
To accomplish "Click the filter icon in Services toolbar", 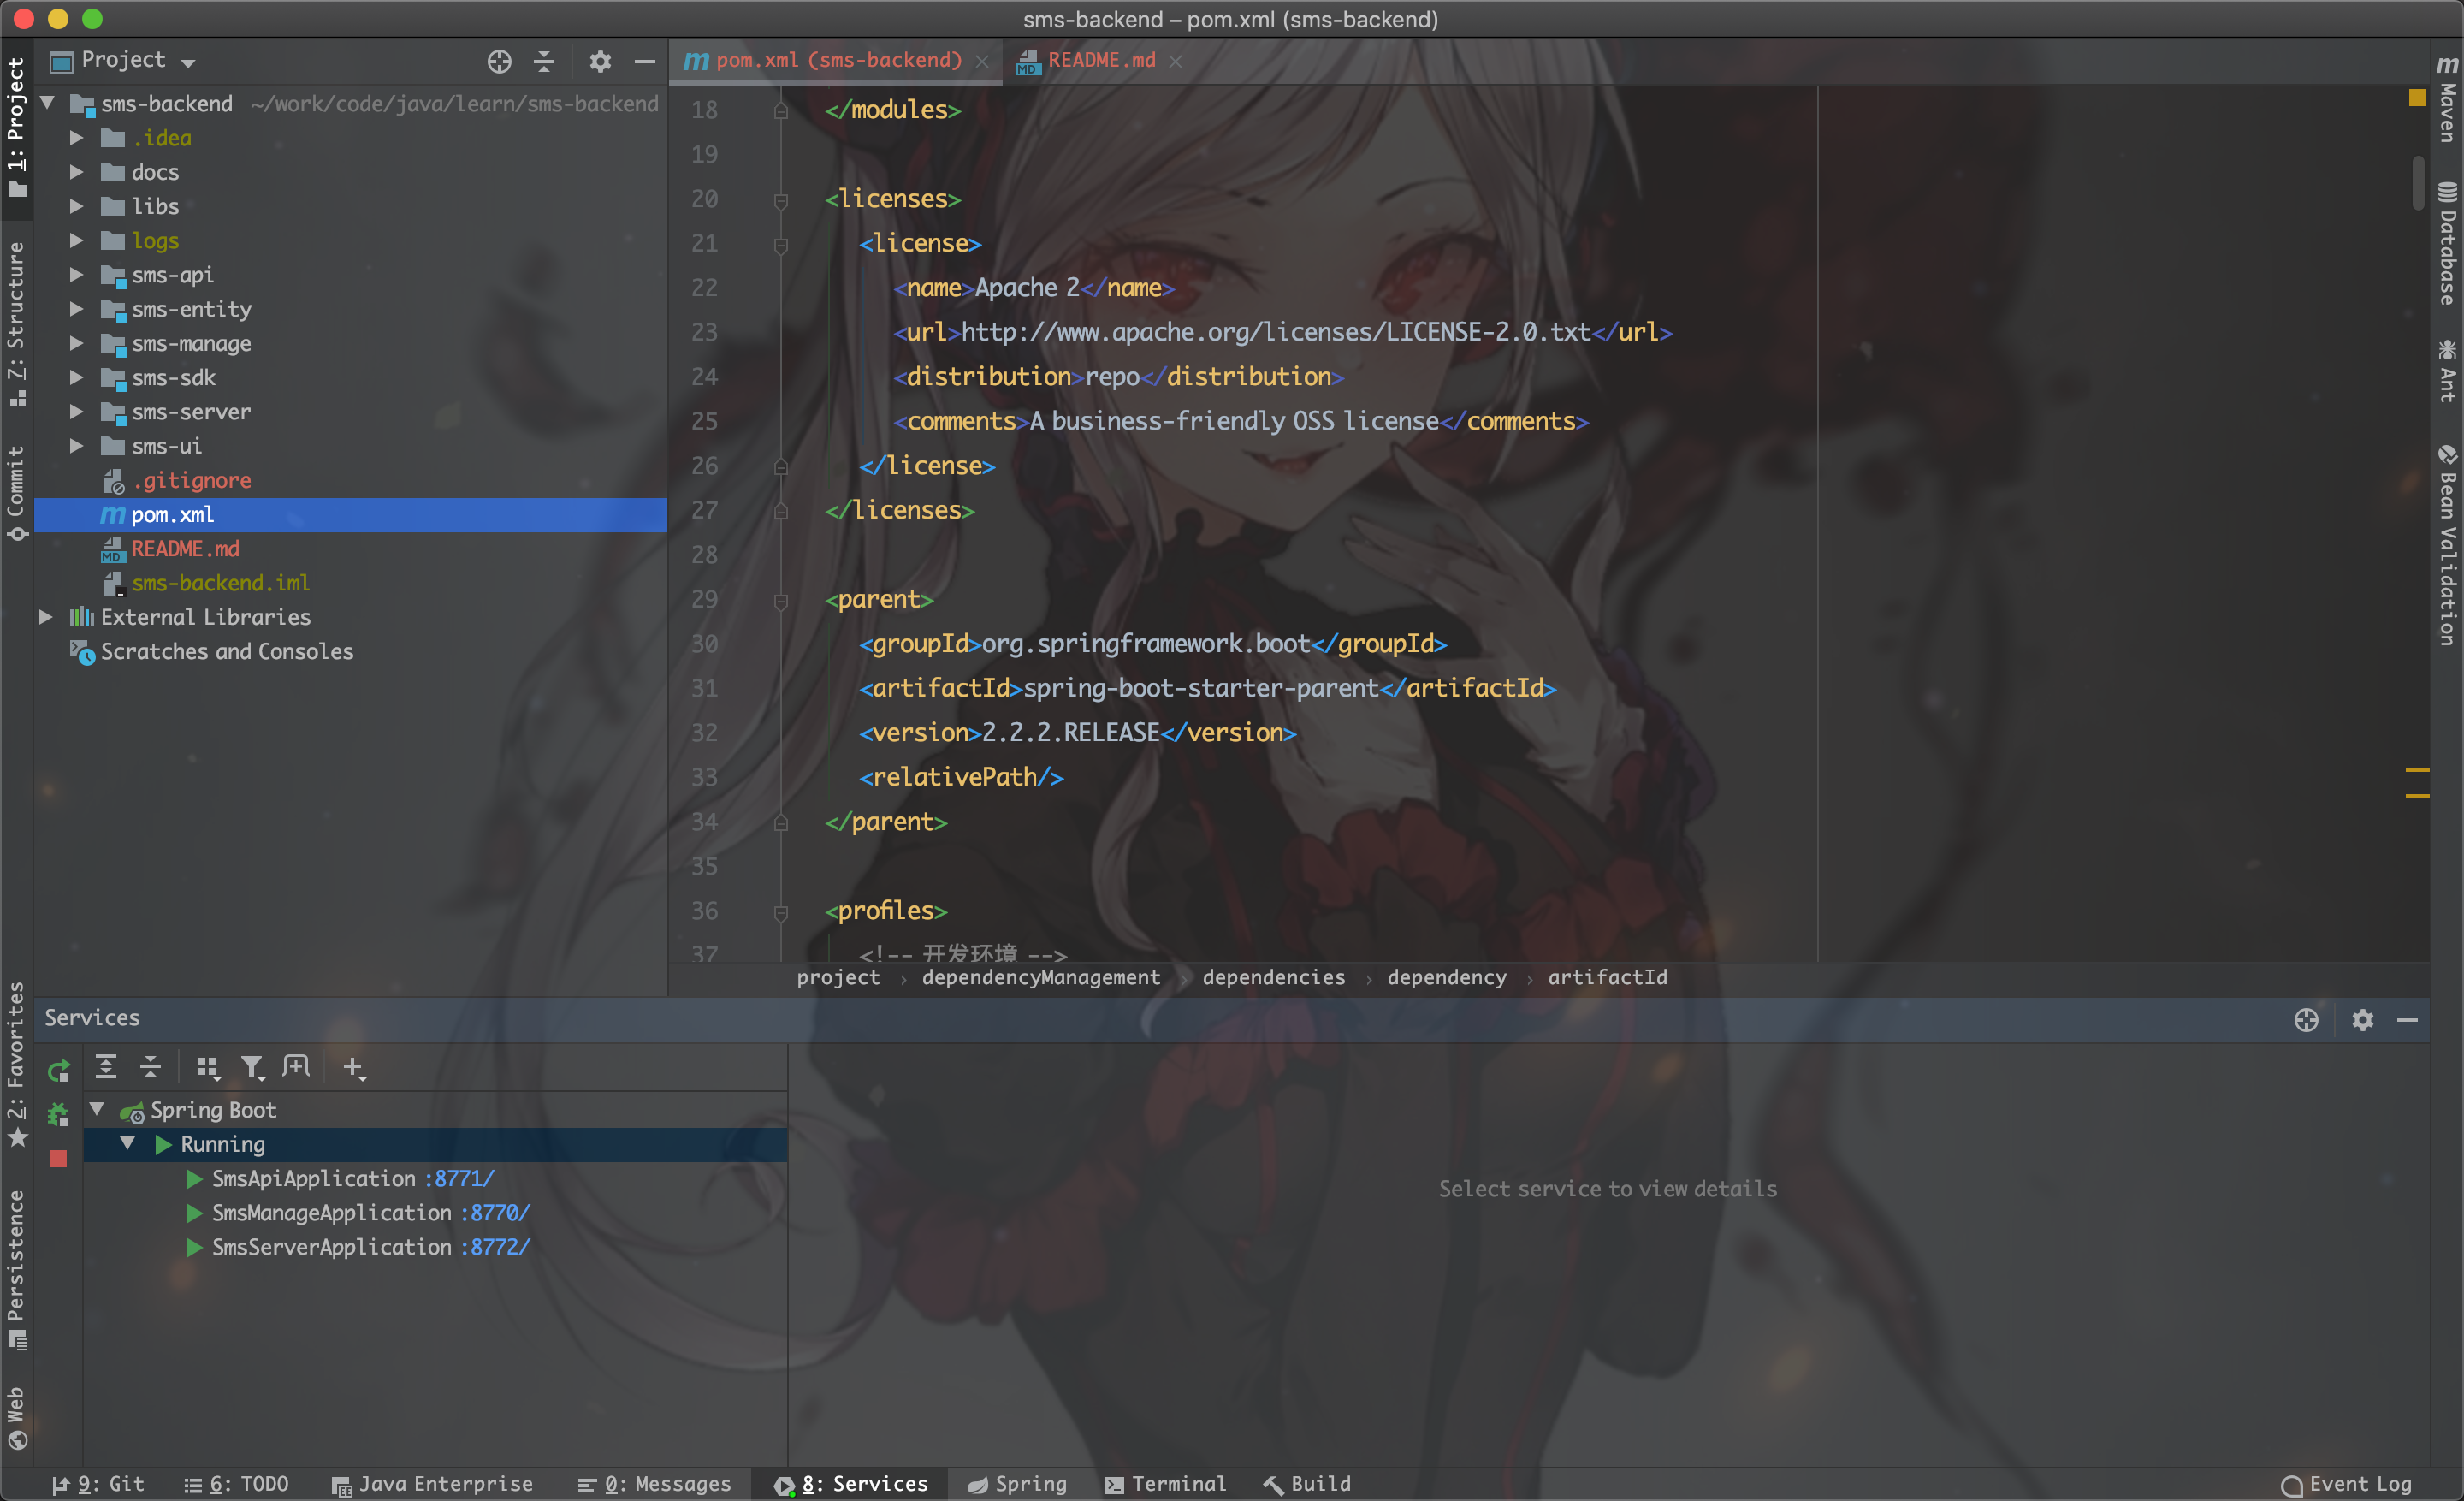I will [x=252, y=1068].
